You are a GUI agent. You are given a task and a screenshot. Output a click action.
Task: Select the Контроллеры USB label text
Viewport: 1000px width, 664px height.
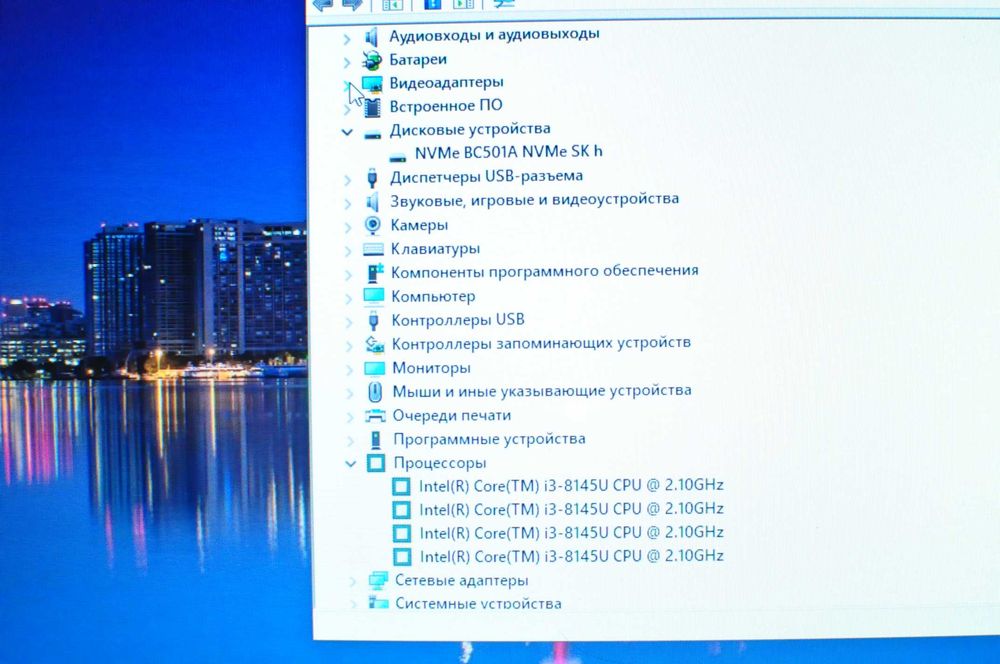point(458,320)
